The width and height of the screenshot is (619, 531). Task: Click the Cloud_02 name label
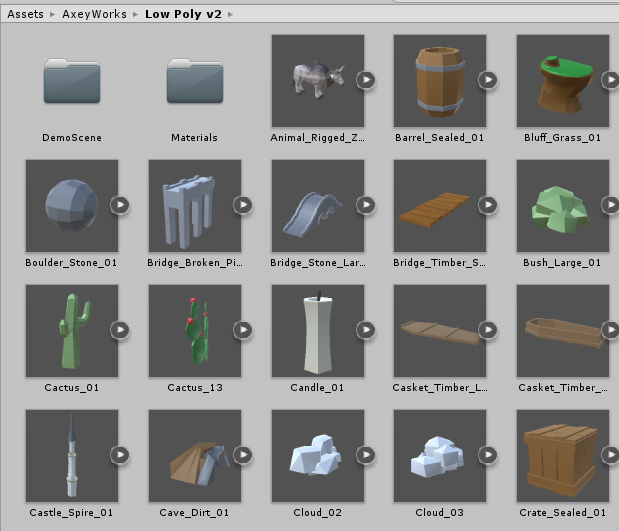pyautogui.click(x=317, y=513)
